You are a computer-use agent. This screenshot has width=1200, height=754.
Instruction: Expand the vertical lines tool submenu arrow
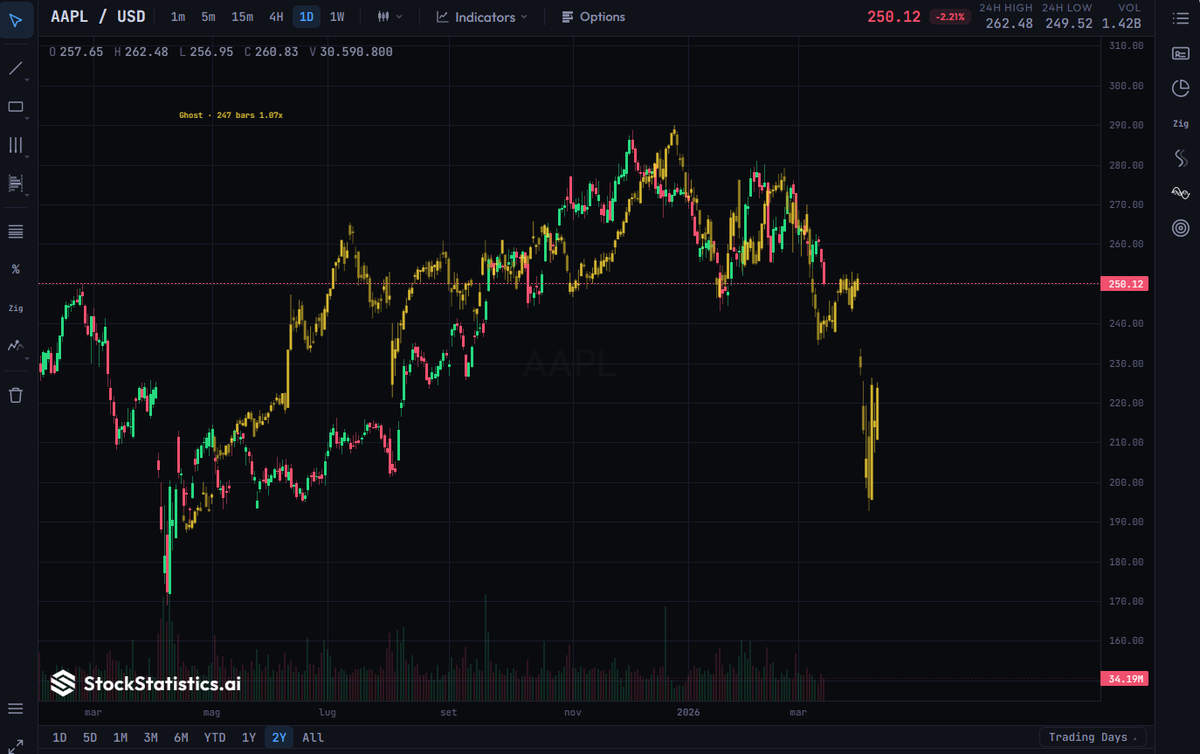pos(28,156)
